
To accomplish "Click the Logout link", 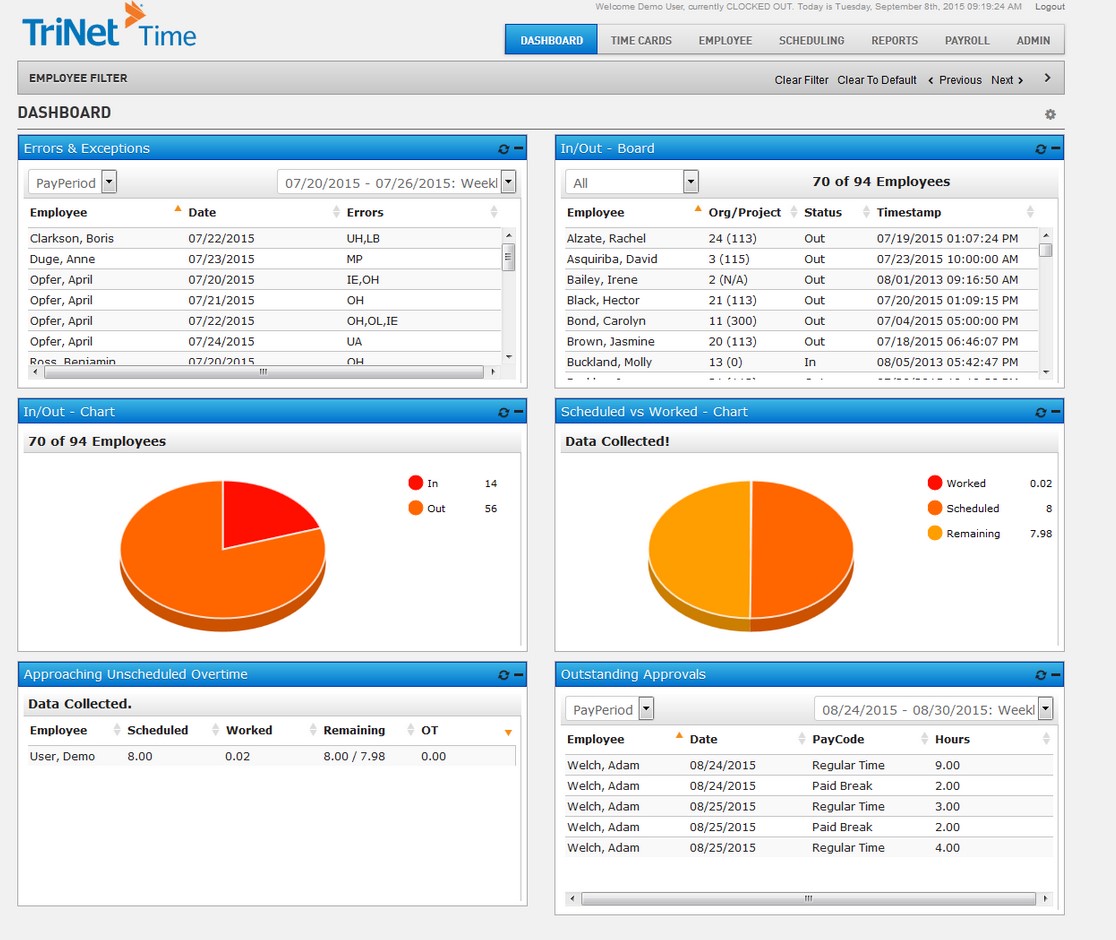I will pyautogui.click(x=1050, y=6).
